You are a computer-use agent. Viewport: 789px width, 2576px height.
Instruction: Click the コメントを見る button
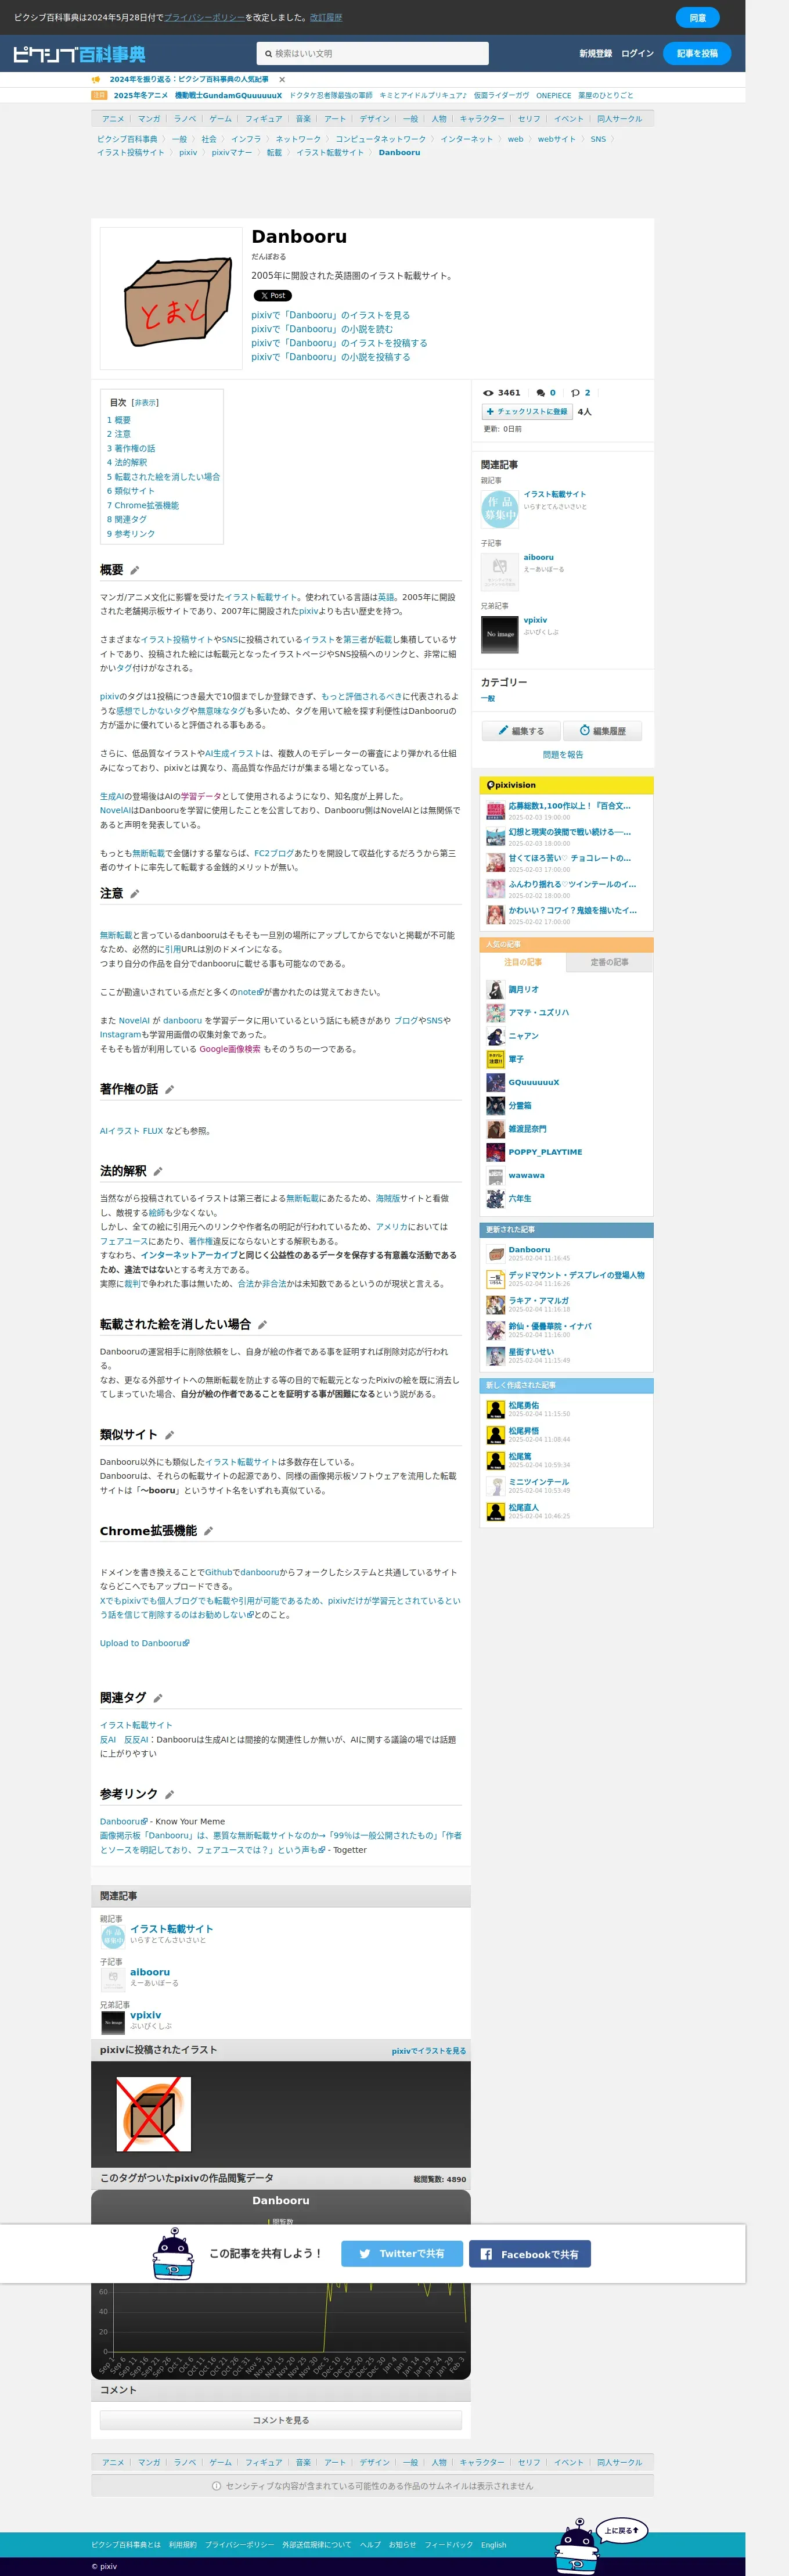click(x=281, y=2421)
